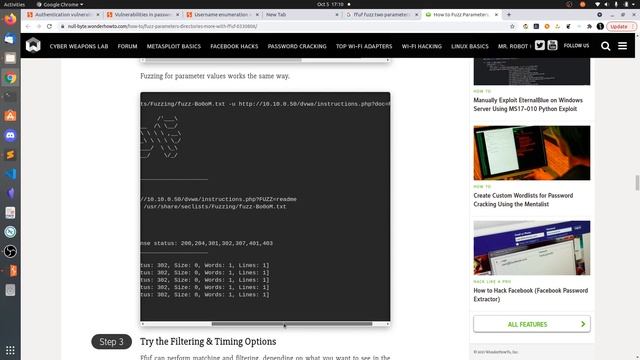Click the Chrome Update button

click(621, 26)
